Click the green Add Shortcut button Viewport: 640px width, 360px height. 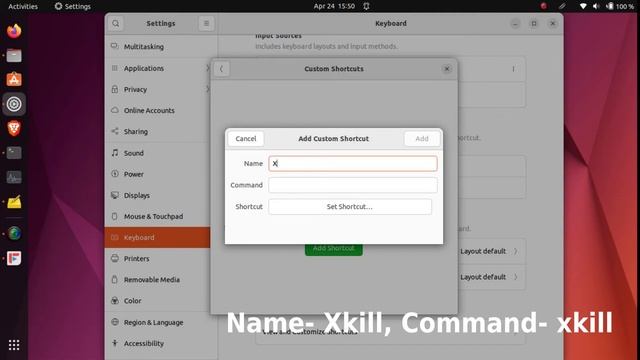point(333,249)
